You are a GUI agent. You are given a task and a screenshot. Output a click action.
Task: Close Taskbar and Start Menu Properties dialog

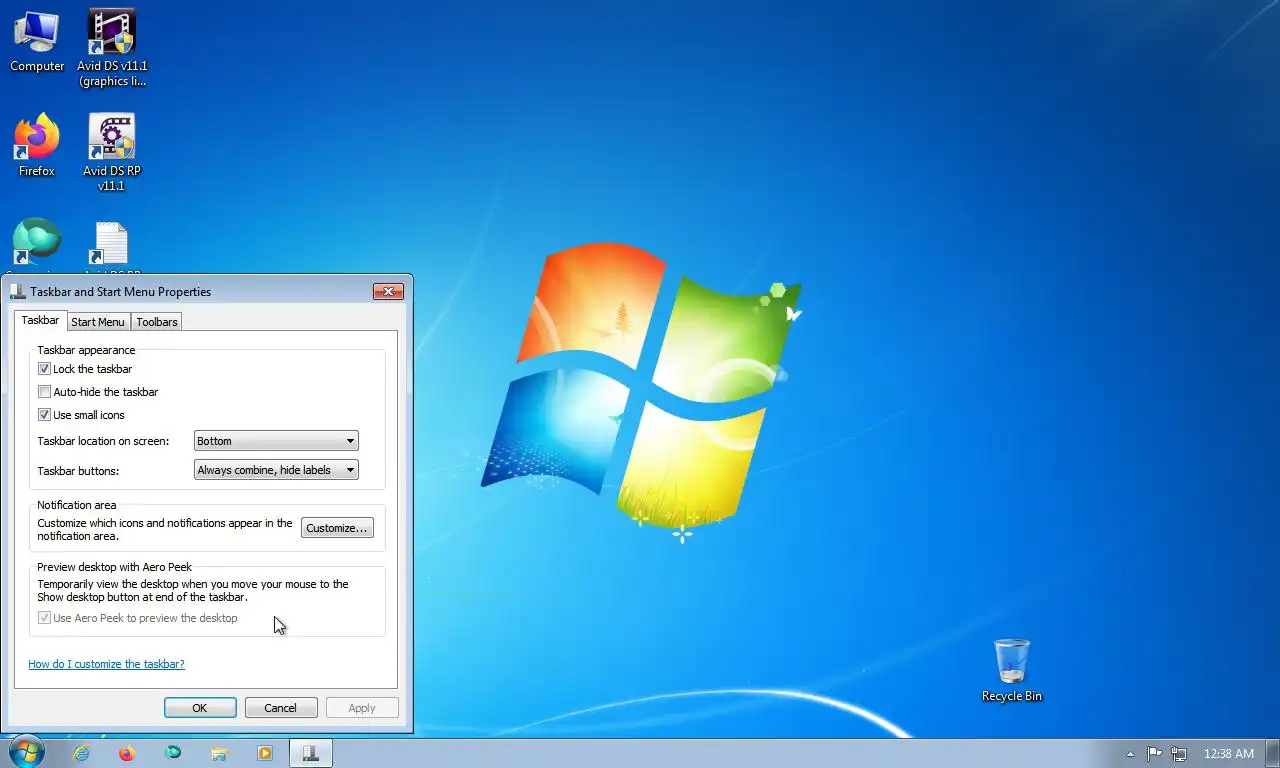tap(388, 292)
